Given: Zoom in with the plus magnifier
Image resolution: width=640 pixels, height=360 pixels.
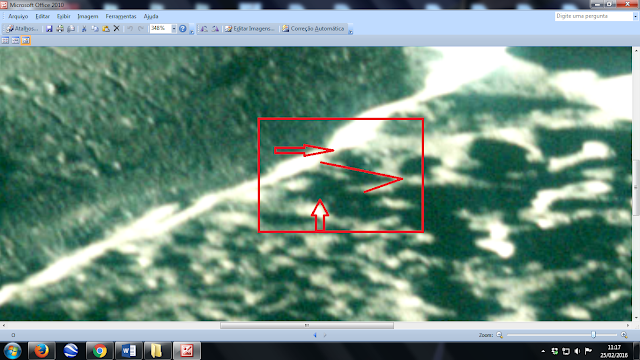Looking at the screenshot, I should point(624,335).
